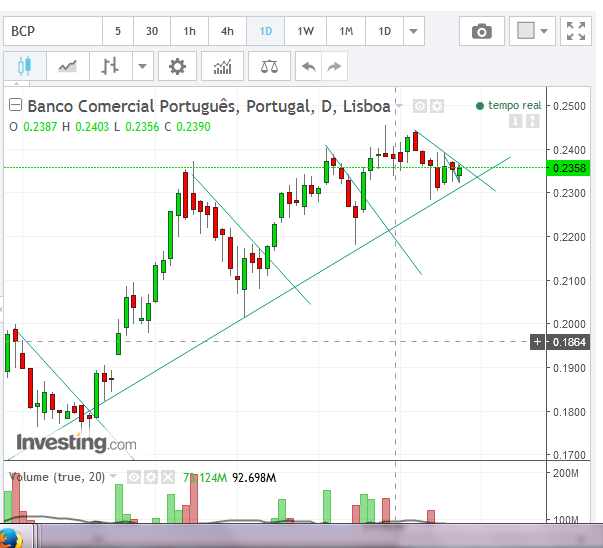The height and width of the screenshot is (548, 603).
Task: Take a chart snapshot with camera icon
Action: tap(482, 31)
